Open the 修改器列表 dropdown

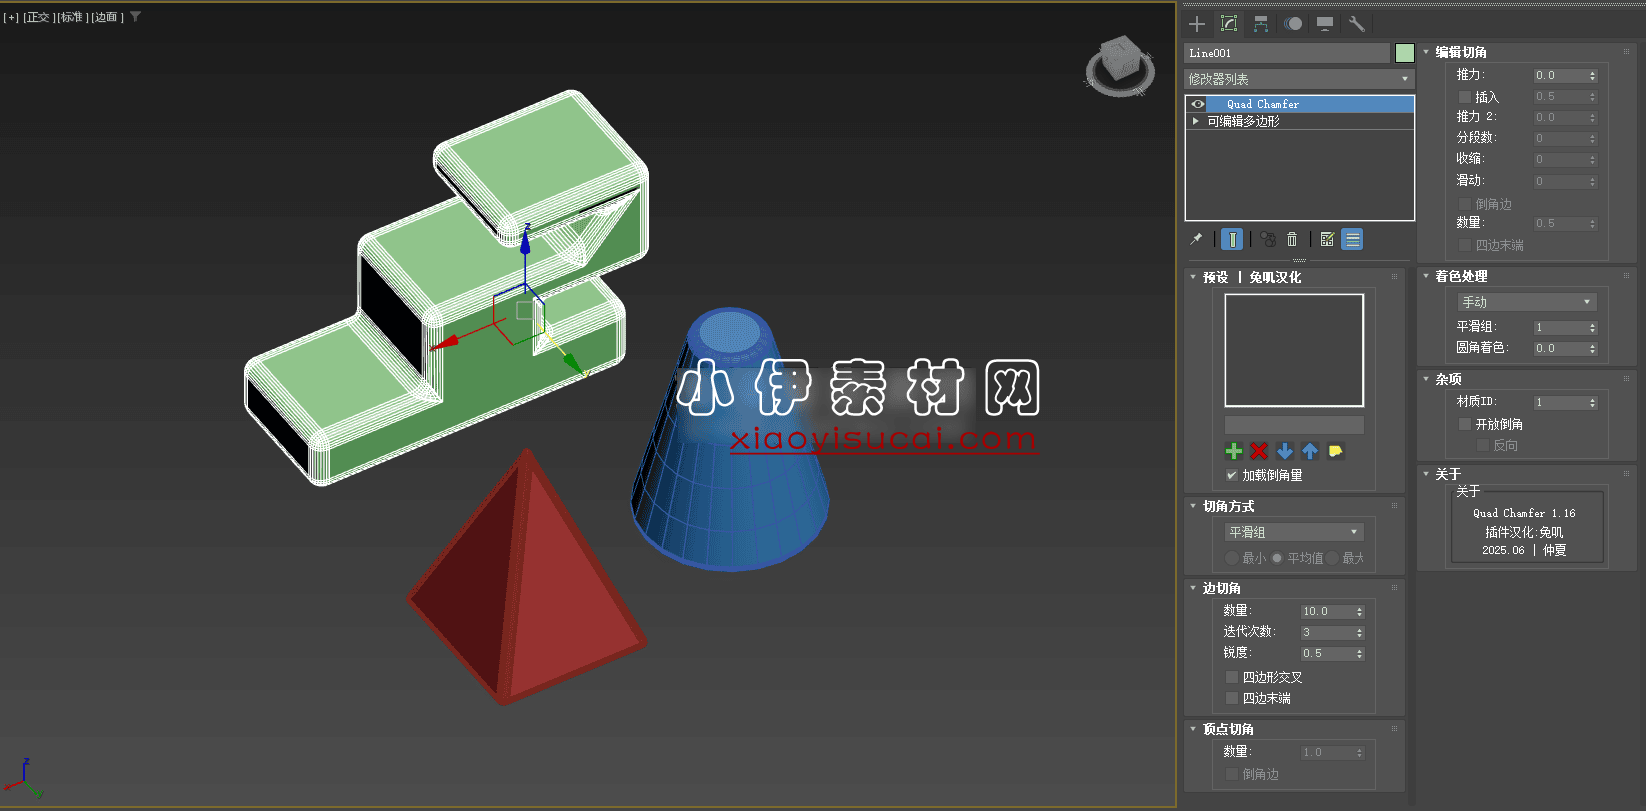pos(1298,79)
